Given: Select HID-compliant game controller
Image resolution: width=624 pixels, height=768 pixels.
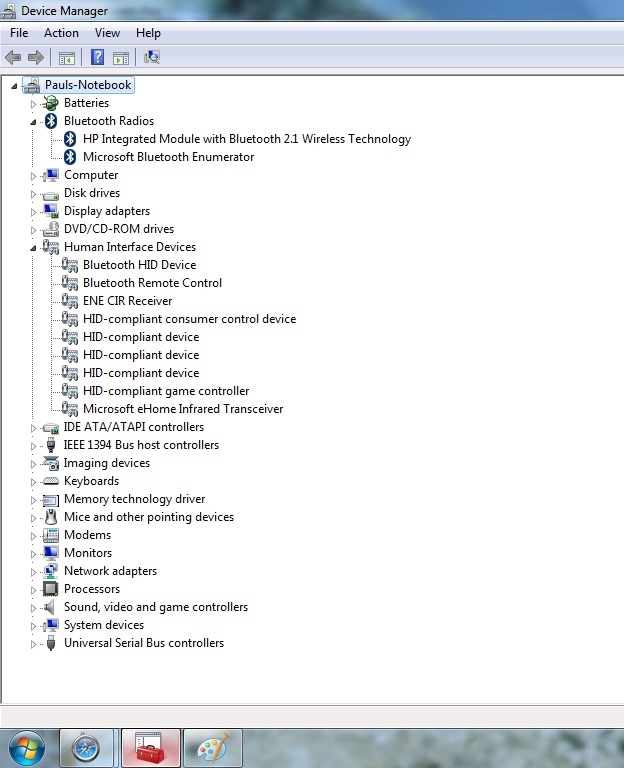Looking at the screenshot, I should click(x=166, y=391).
